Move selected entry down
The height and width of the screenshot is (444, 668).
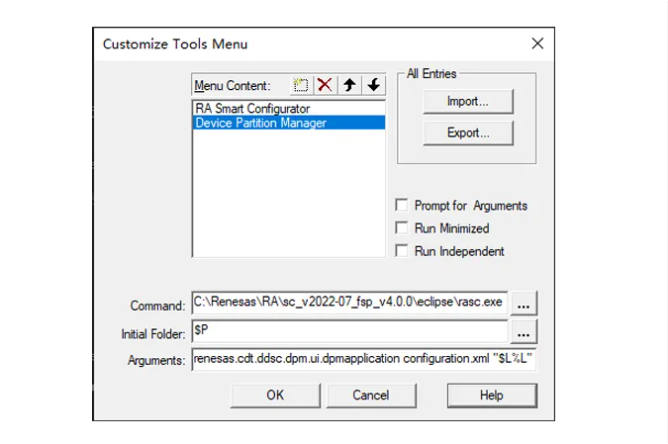tap(374, 85)
